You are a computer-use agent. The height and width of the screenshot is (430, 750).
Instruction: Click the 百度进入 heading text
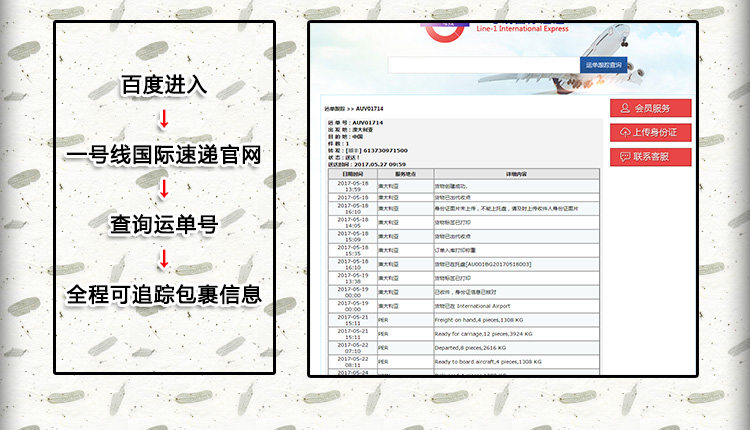(x=164, y=85)
